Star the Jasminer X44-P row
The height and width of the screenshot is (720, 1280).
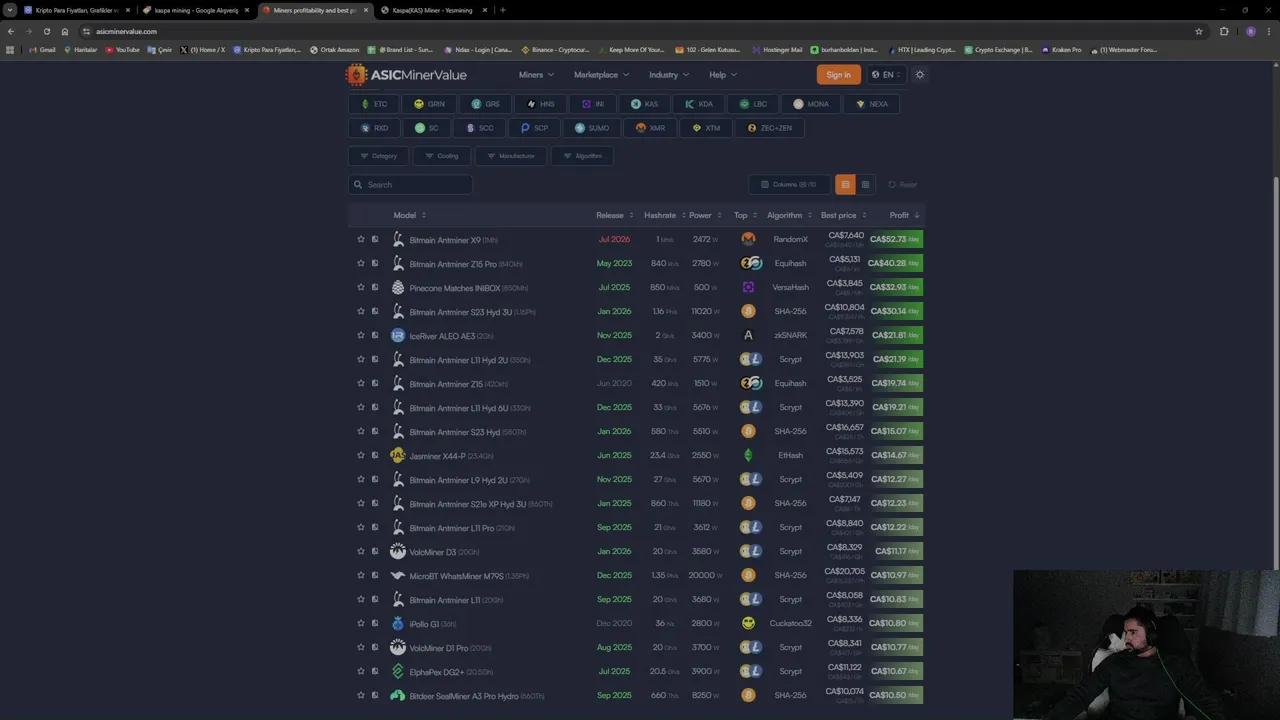(361, 455)
